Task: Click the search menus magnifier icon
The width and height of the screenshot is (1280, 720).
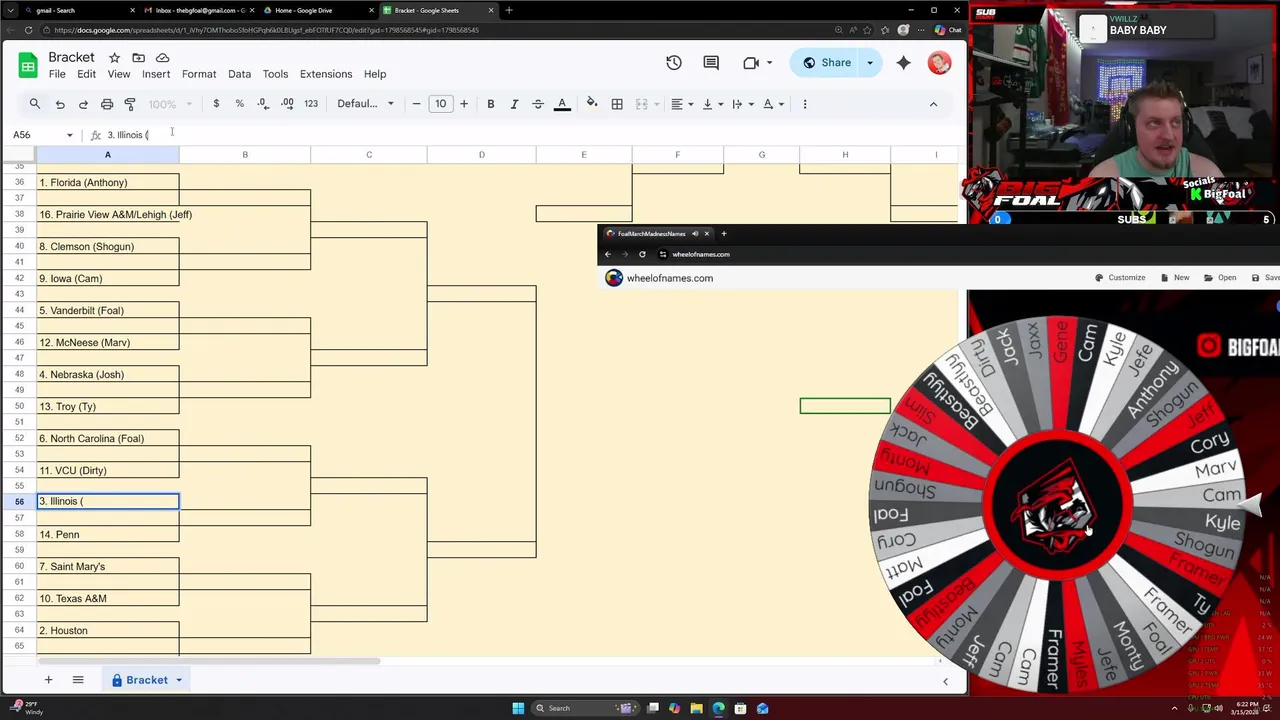Action: click(x=35, y=104)
